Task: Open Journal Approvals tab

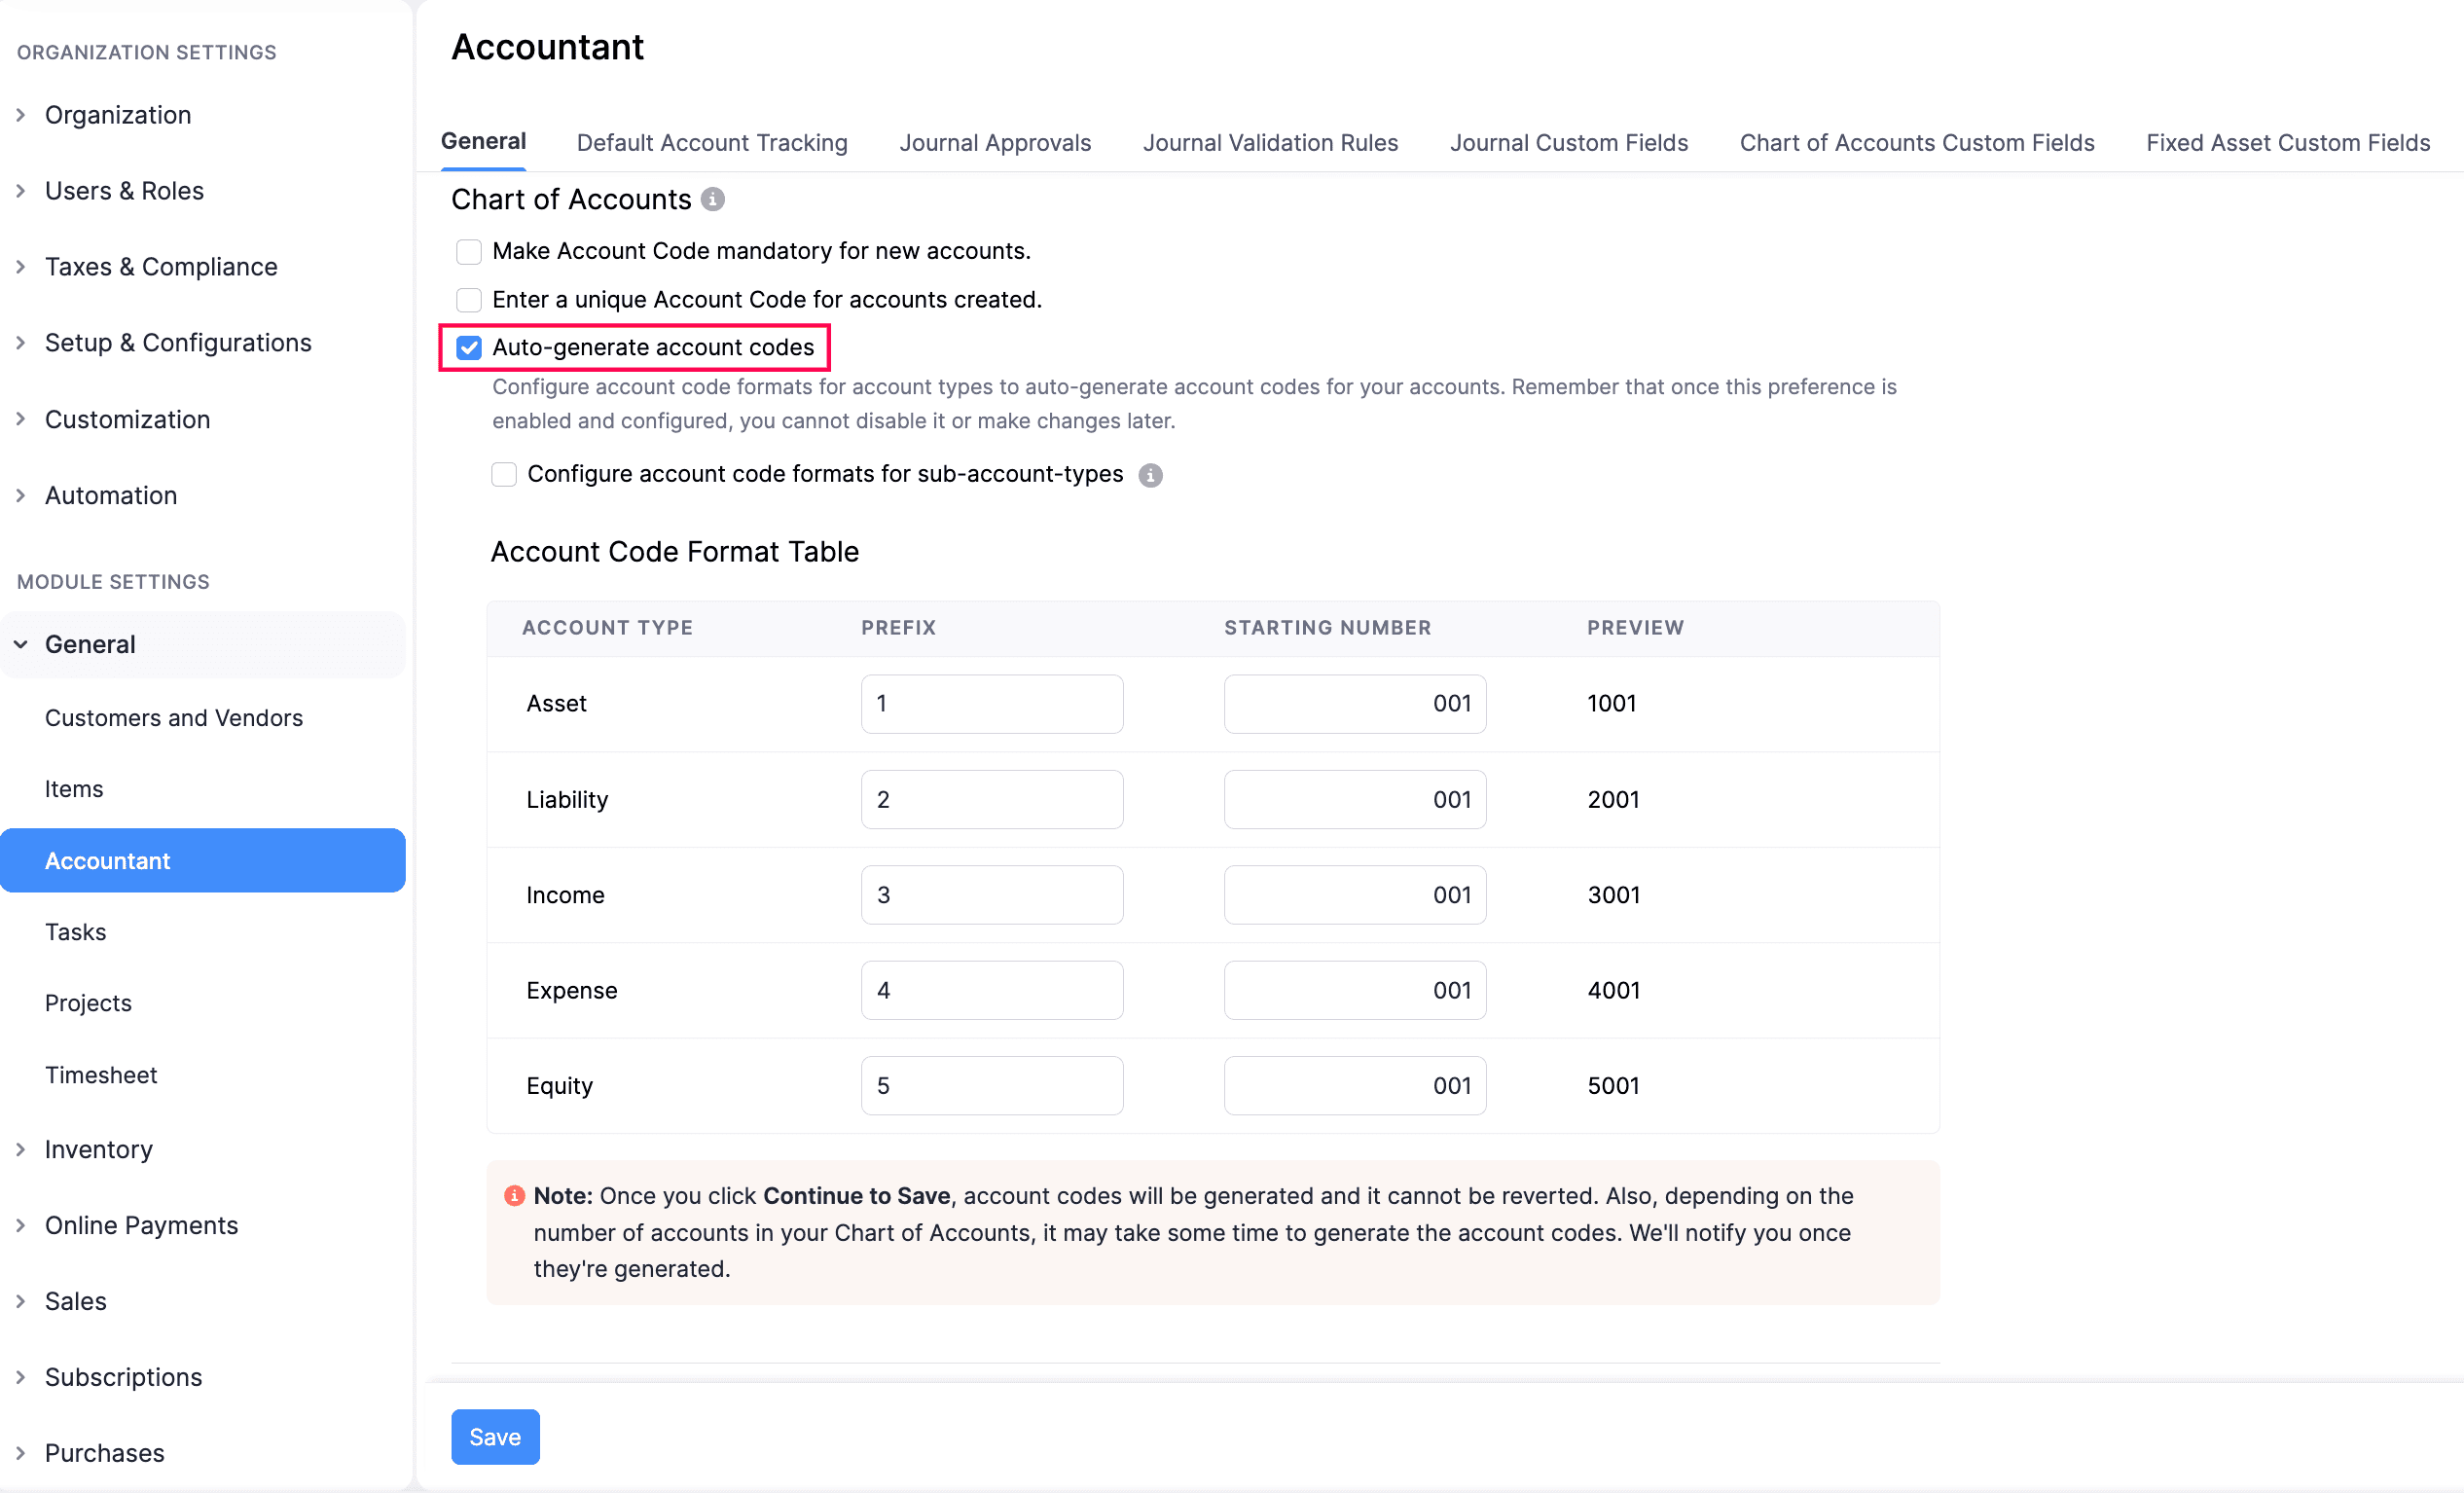Action: point(995,143)
